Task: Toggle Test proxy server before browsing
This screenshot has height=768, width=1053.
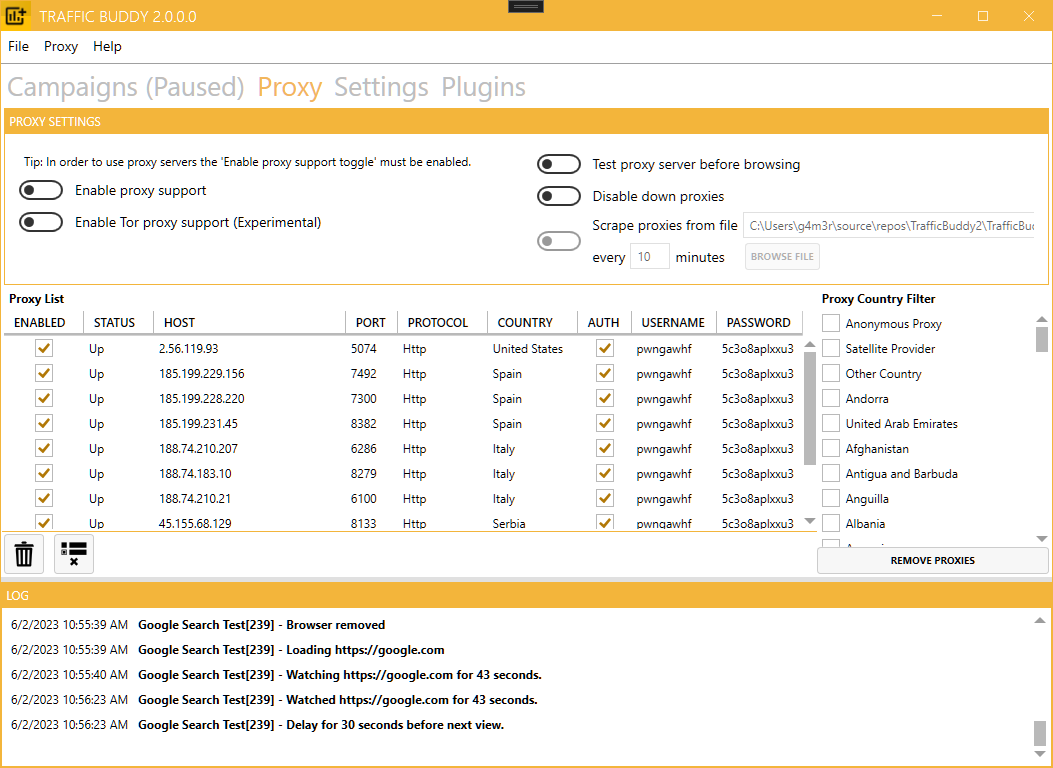Action: coord(559,164)
